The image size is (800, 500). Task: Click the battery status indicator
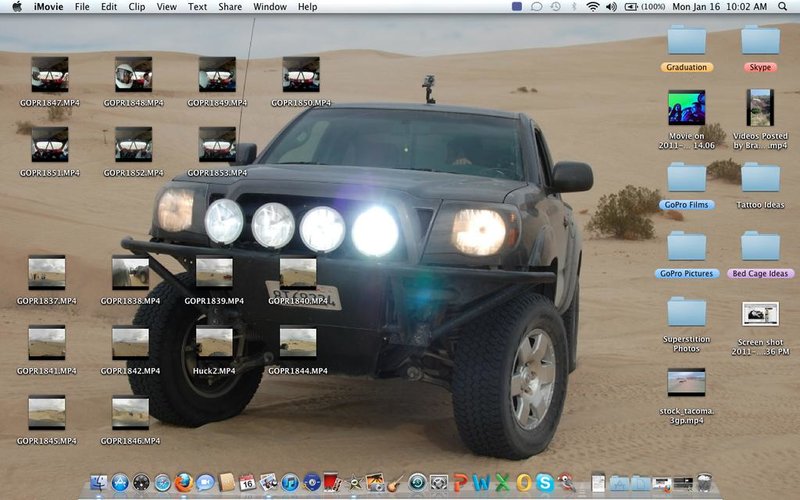645,7
